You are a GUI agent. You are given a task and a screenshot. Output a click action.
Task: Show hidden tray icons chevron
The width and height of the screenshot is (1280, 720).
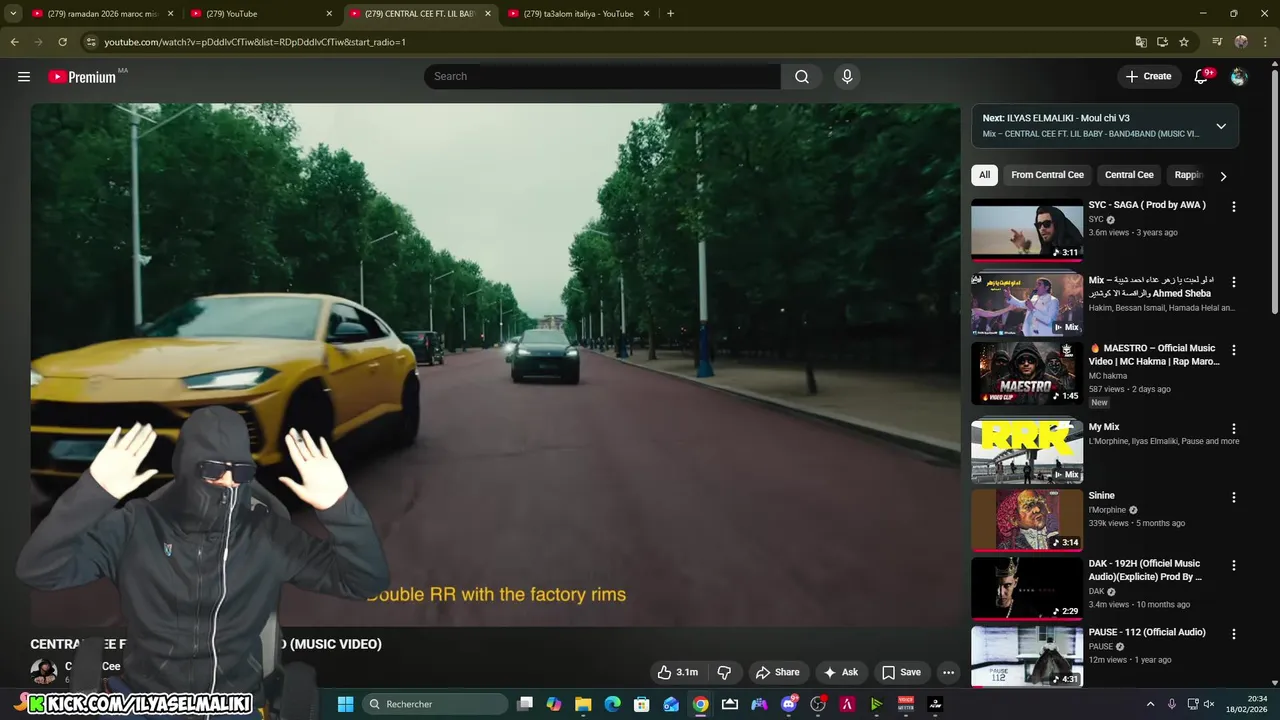(1150, 704)
